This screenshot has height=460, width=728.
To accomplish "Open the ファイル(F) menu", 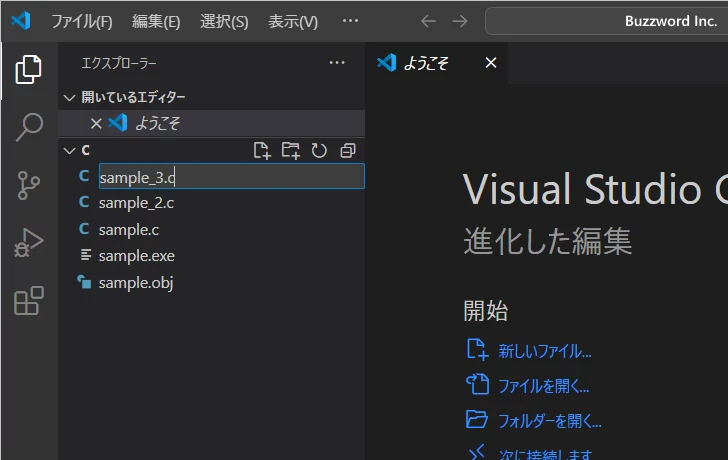I will (82, 21).
